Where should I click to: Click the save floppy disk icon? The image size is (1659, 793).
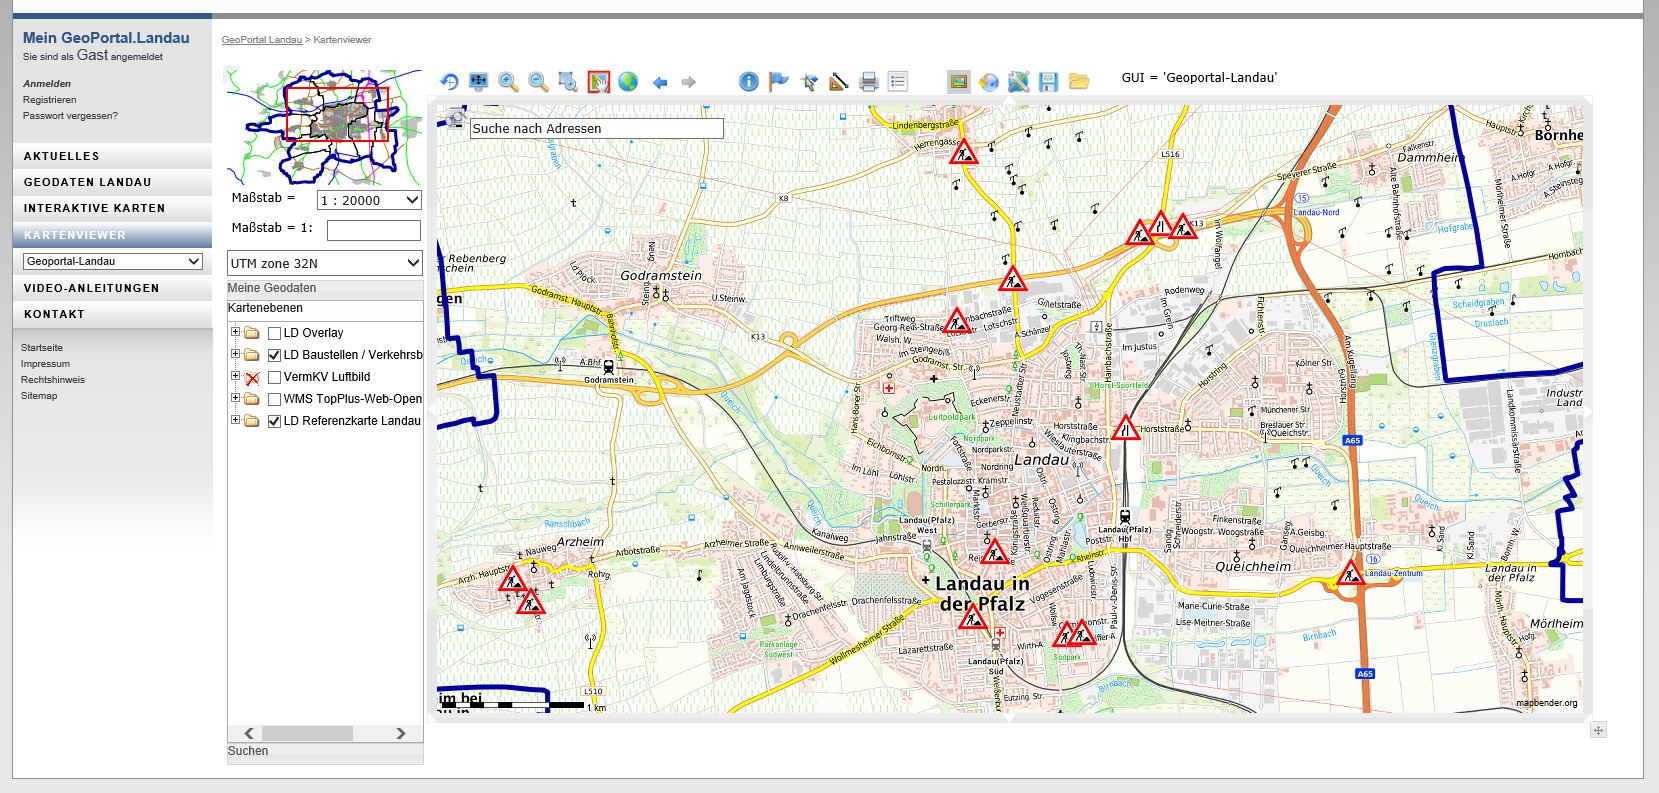(x=1048, y=82)
